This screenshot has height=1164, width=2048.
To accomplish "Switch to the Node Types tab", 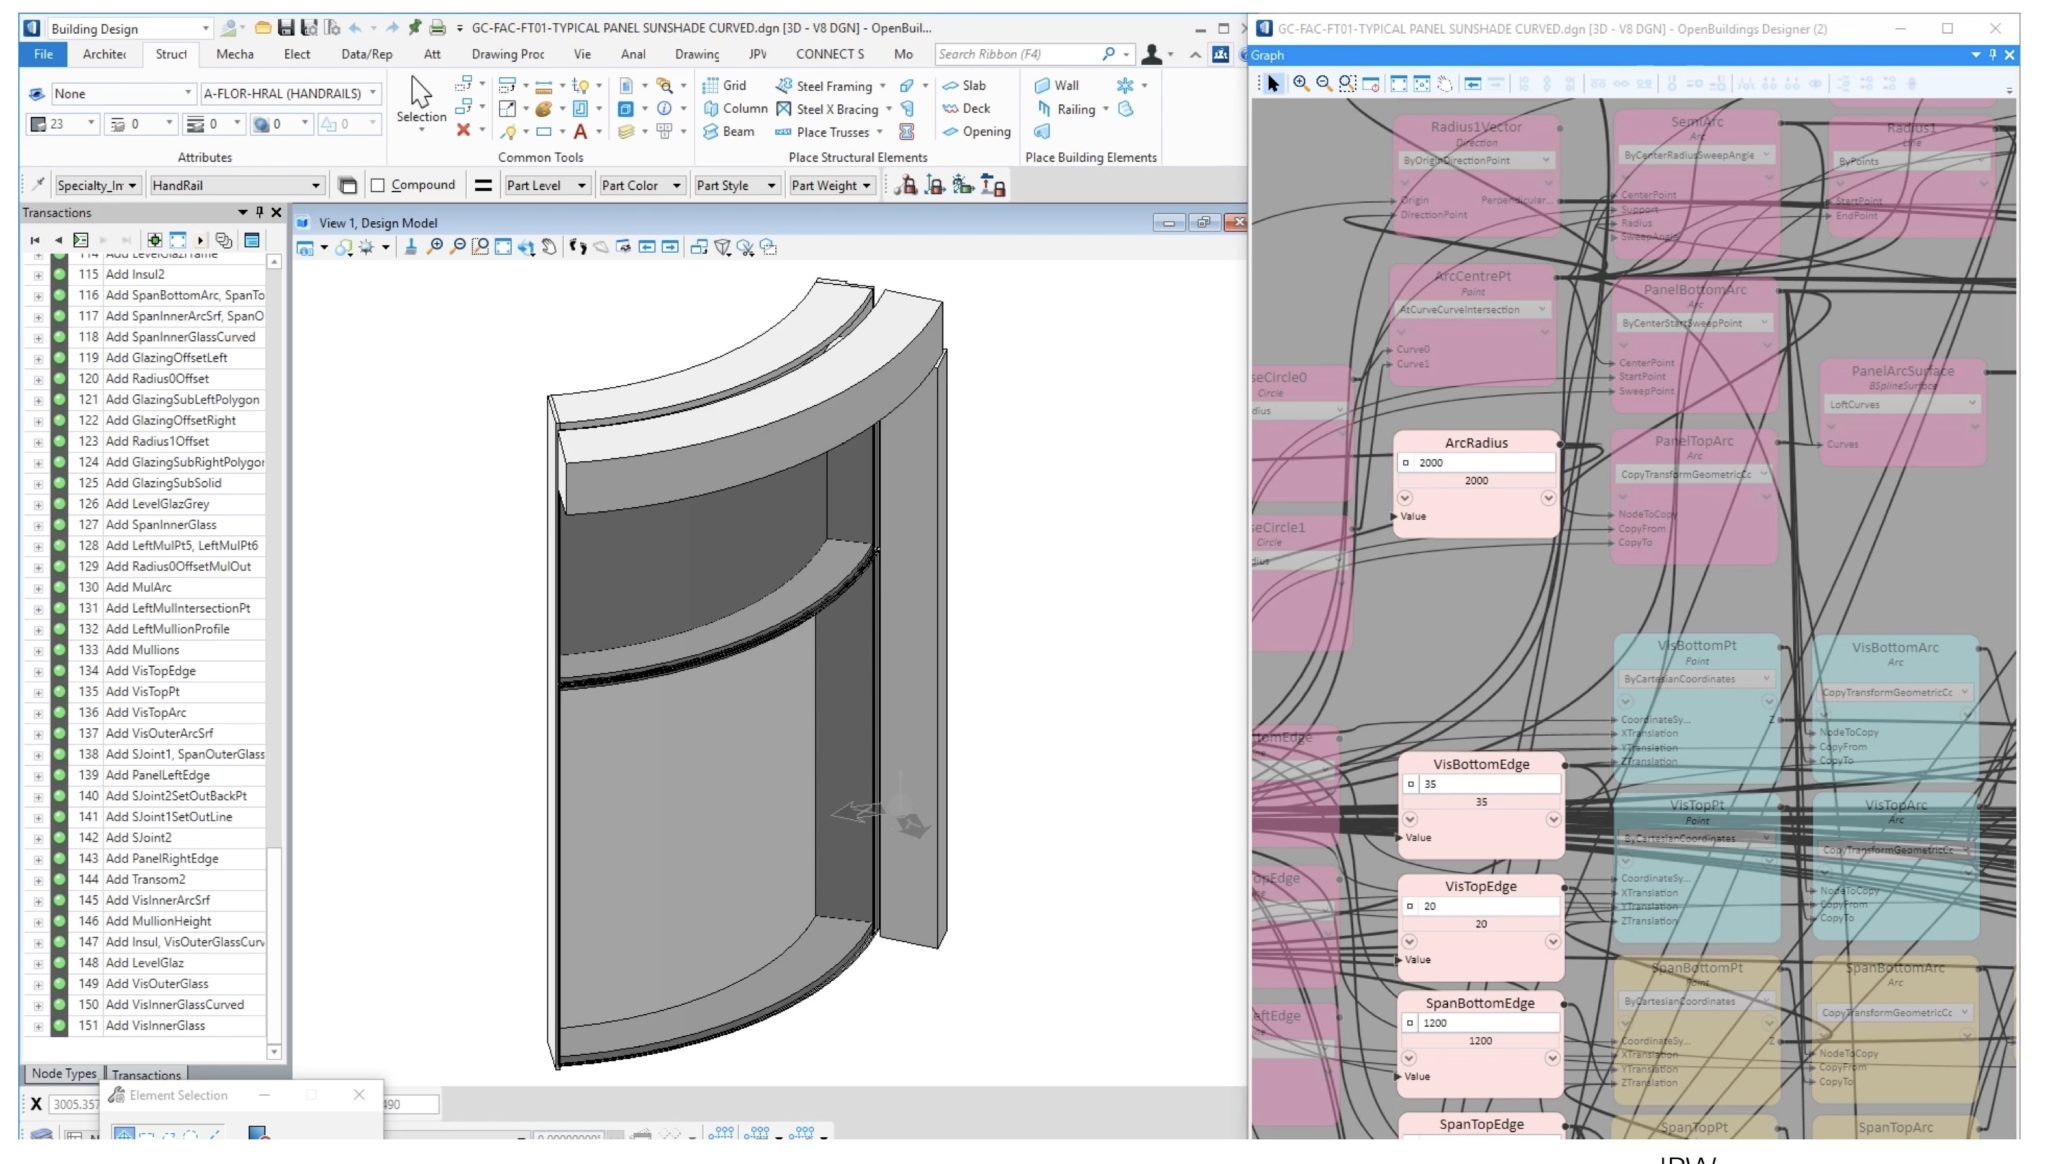I will (62, 1074).
